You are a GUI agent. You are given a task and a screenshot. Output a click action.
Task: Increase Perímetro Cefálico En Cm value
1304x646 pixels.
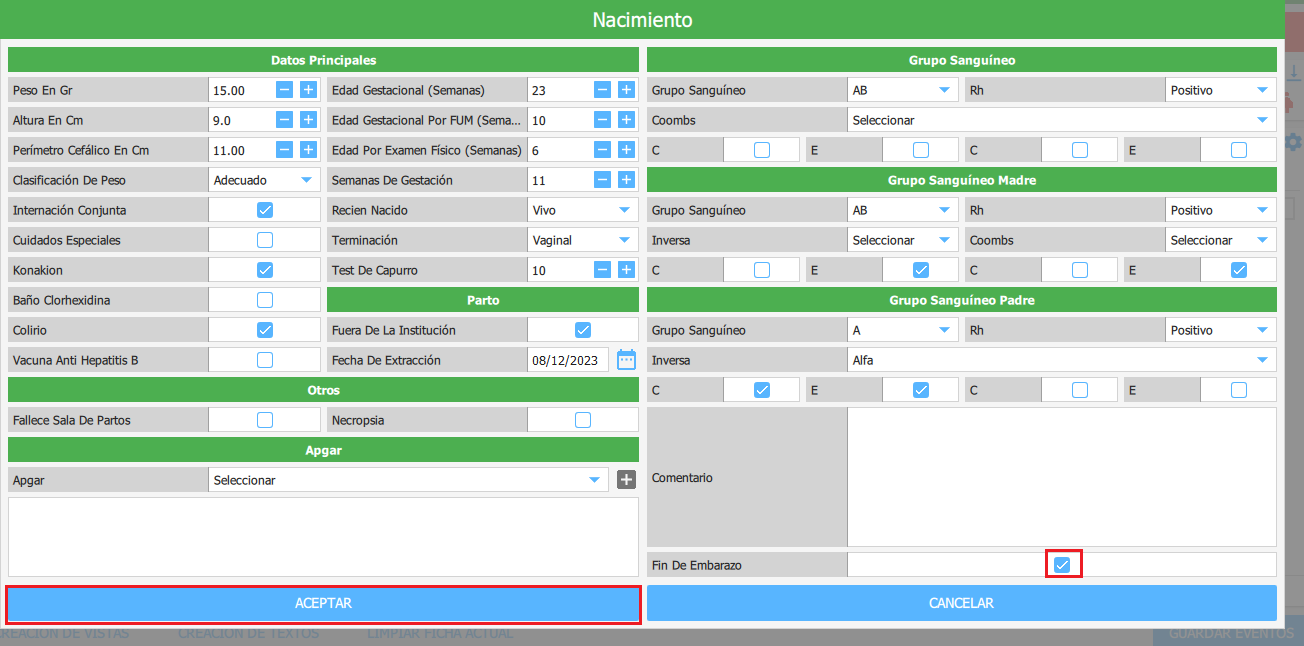click(308, 150)
